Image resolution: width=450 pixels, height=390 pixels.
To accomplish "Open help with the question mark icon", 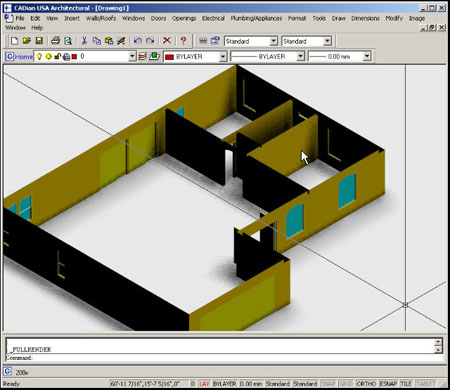I will pyautogui.click(x=183, y=41).
